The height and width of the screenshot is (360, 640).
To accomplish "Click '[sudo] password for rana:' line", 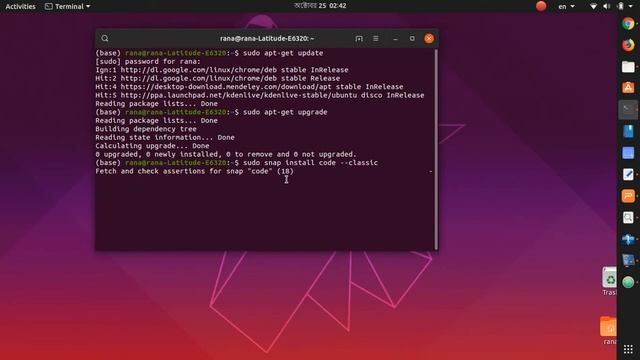I will [x=148, y=62].
